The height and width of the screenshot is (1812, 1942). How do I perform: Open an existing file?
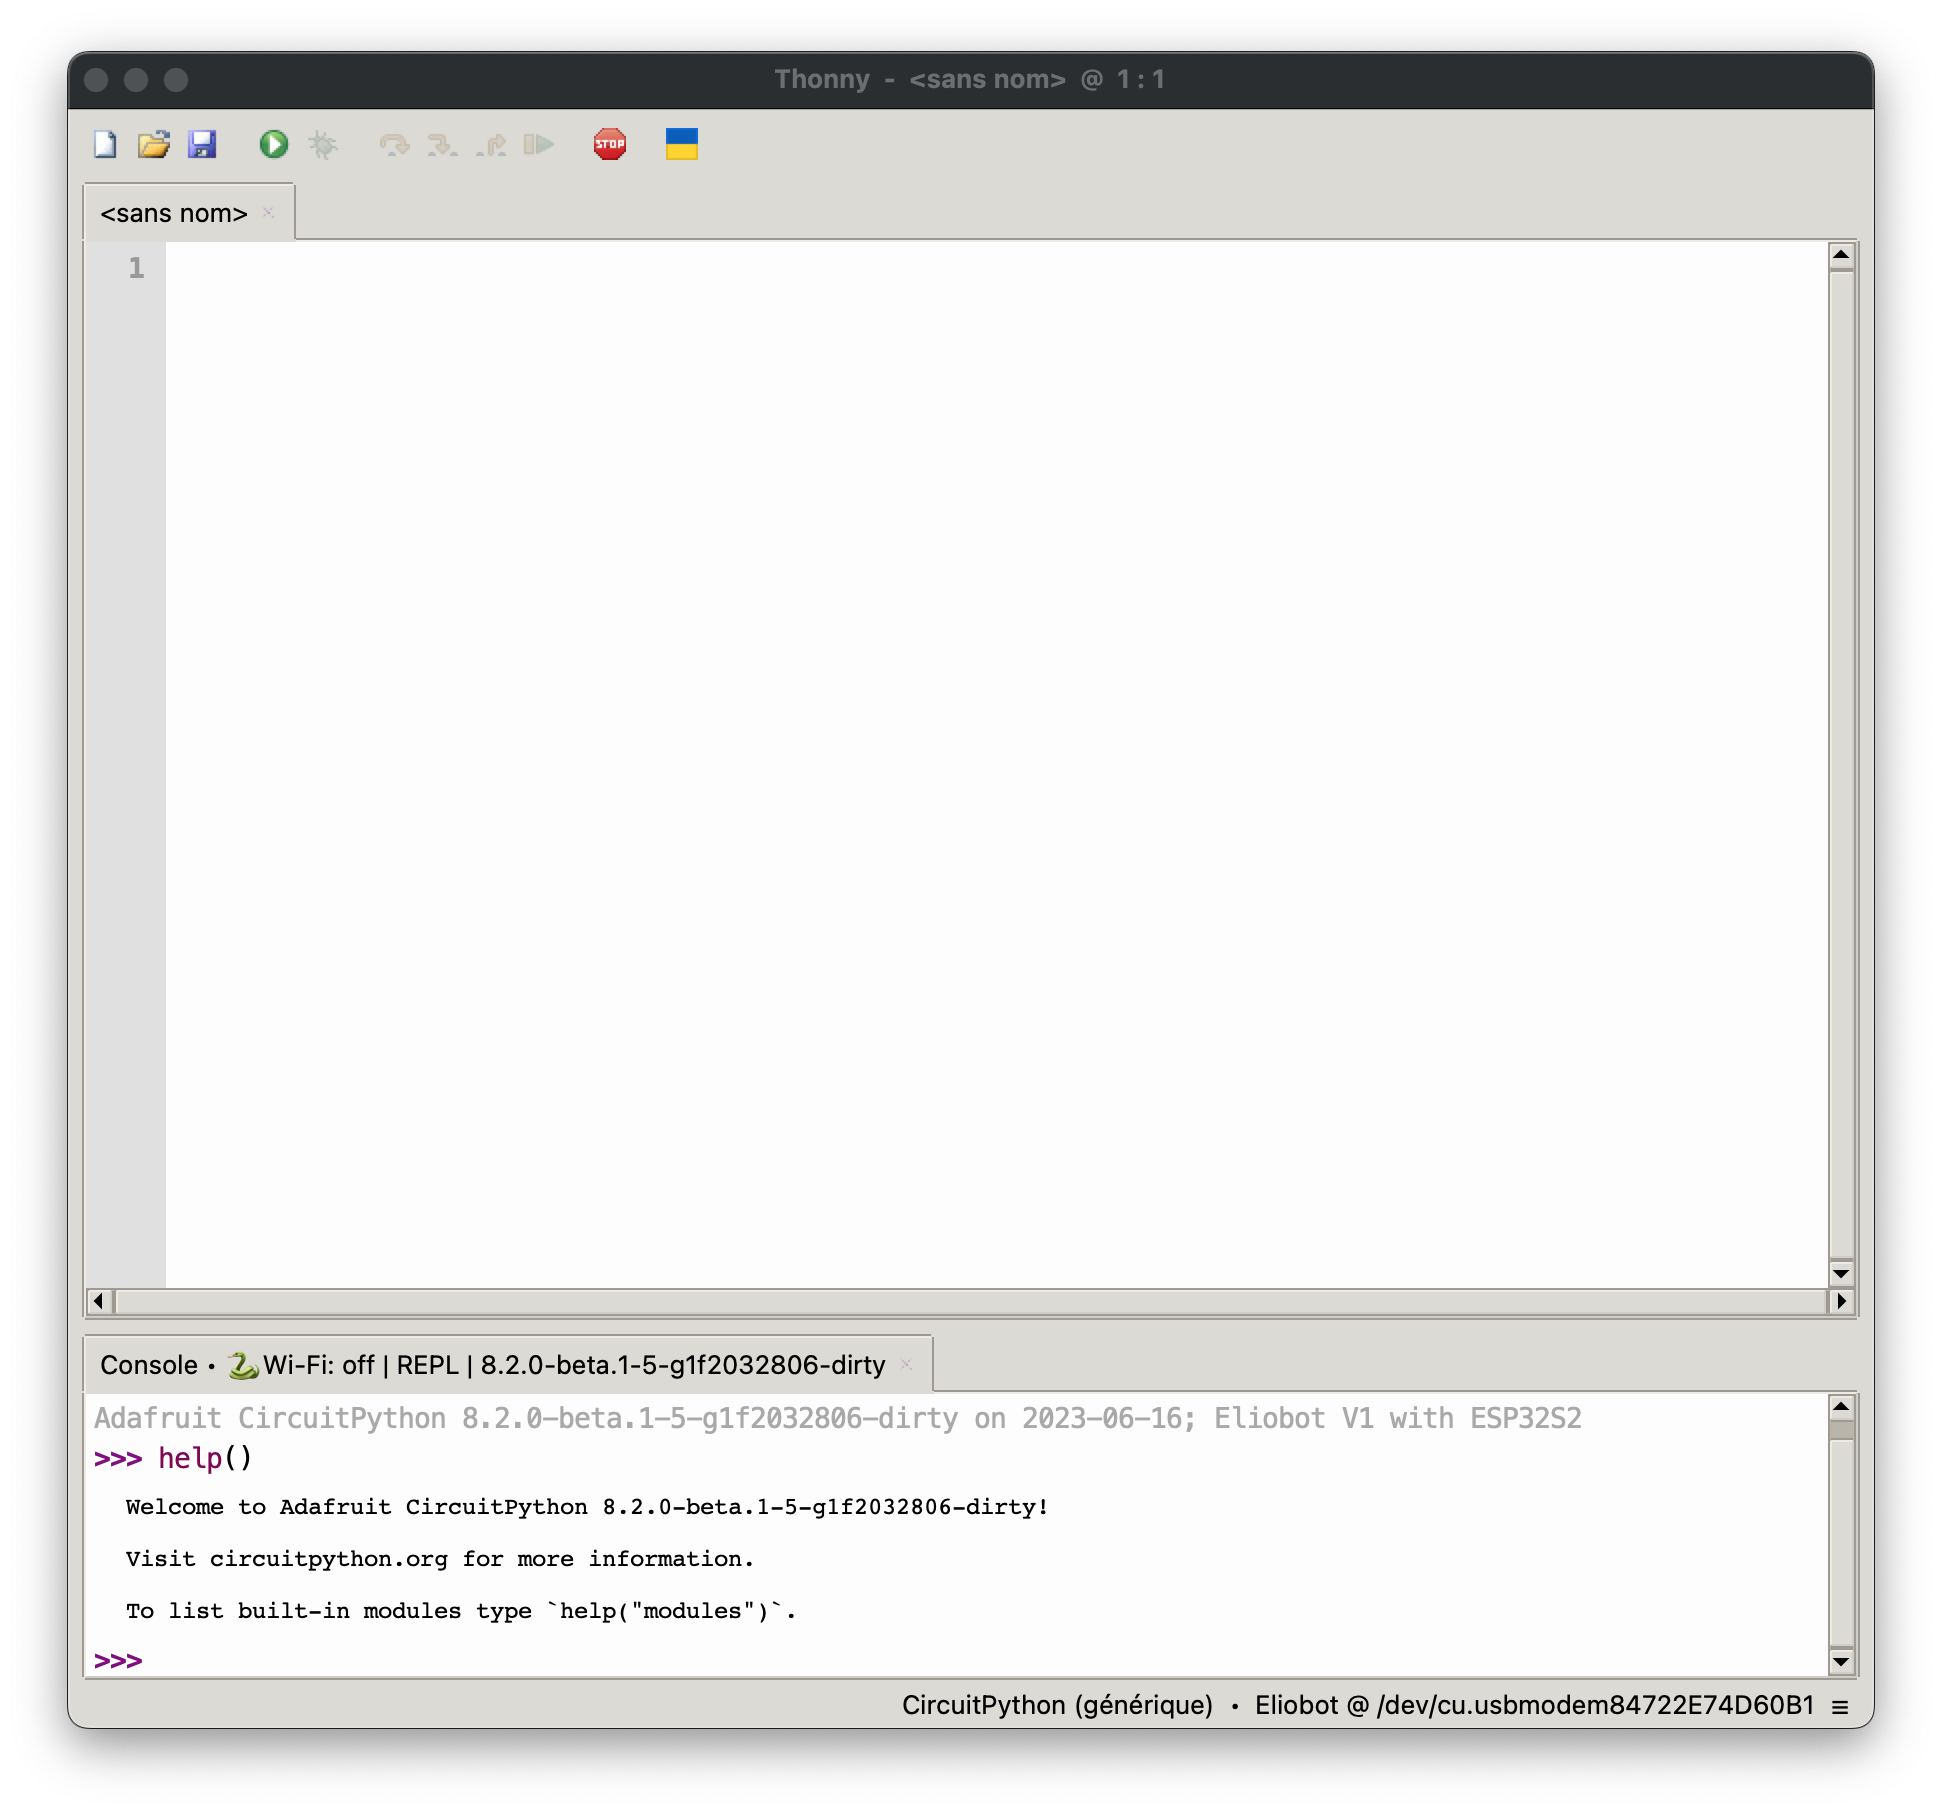click(x=153, y=145)
